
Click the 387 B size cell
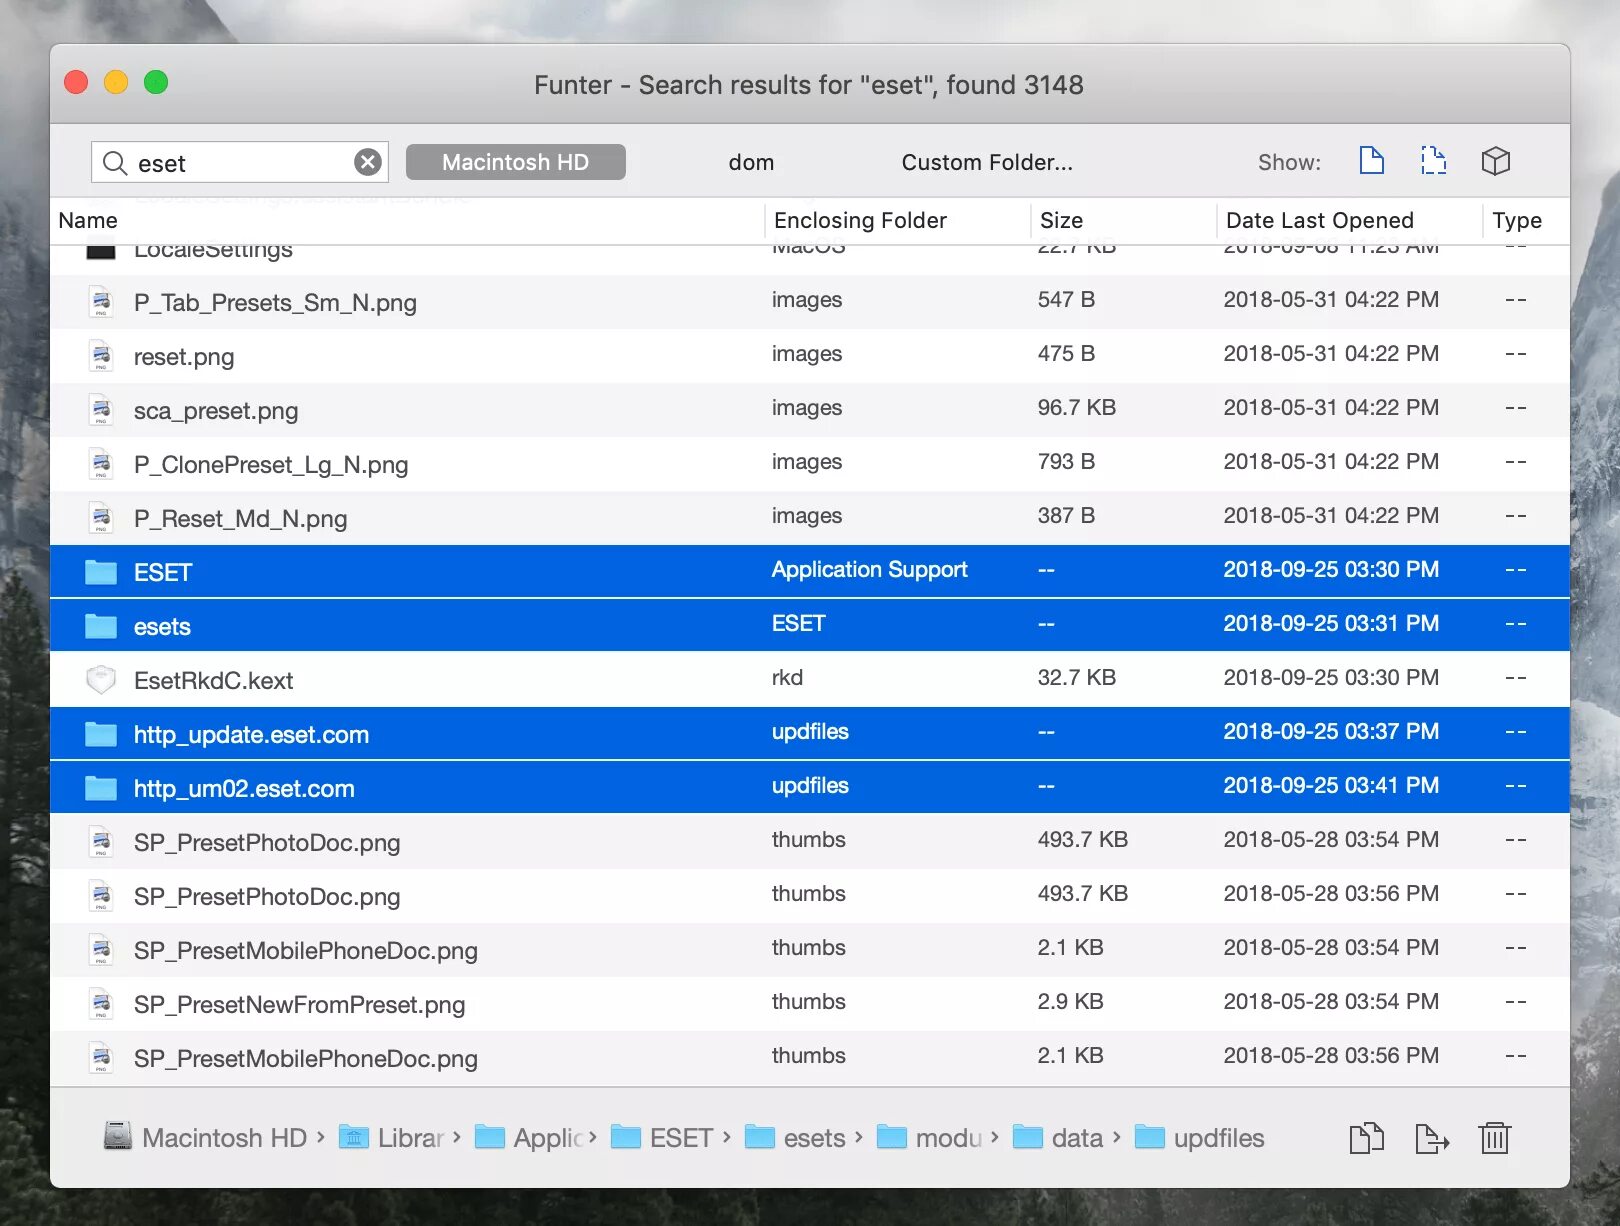(x=1066, y=516)
